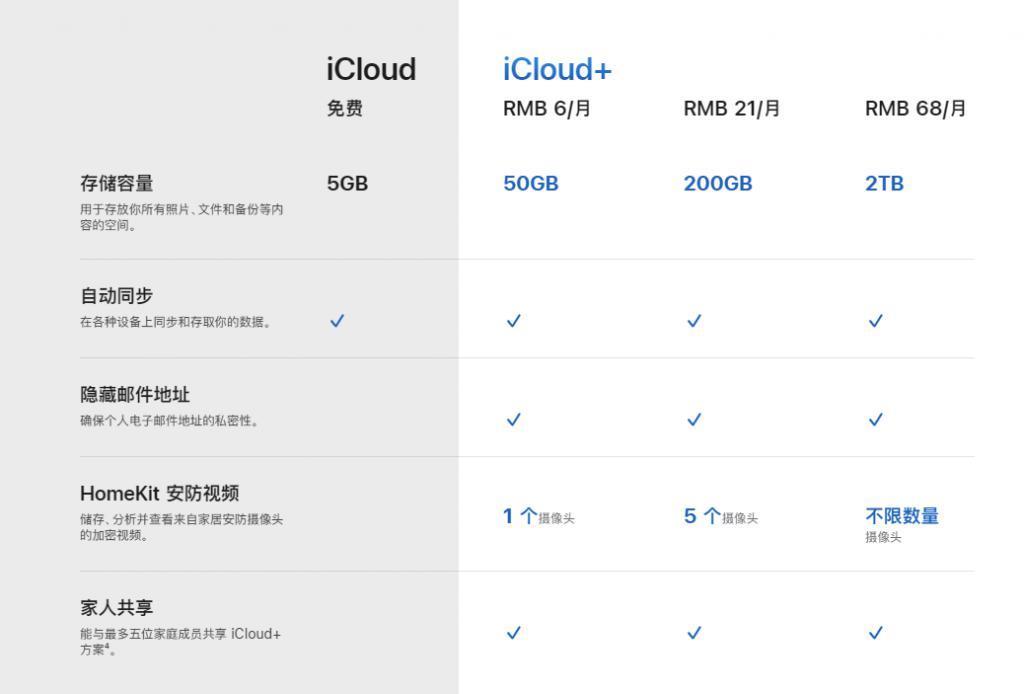Click the 存储容量 feature row label
The height and width of the screenshot is (694, 1024).
click(x=110, y=183)
